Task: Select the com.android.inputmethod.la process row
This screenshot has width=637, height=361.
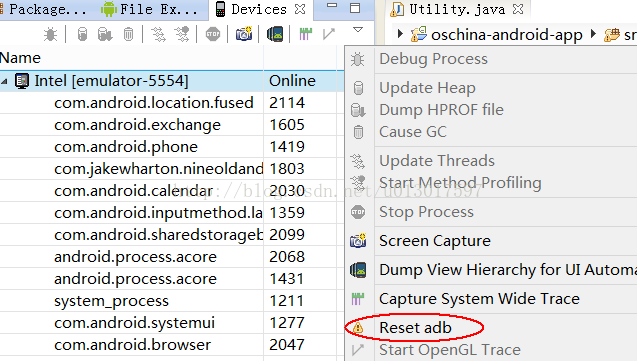Action: click(x=172, y=213)
